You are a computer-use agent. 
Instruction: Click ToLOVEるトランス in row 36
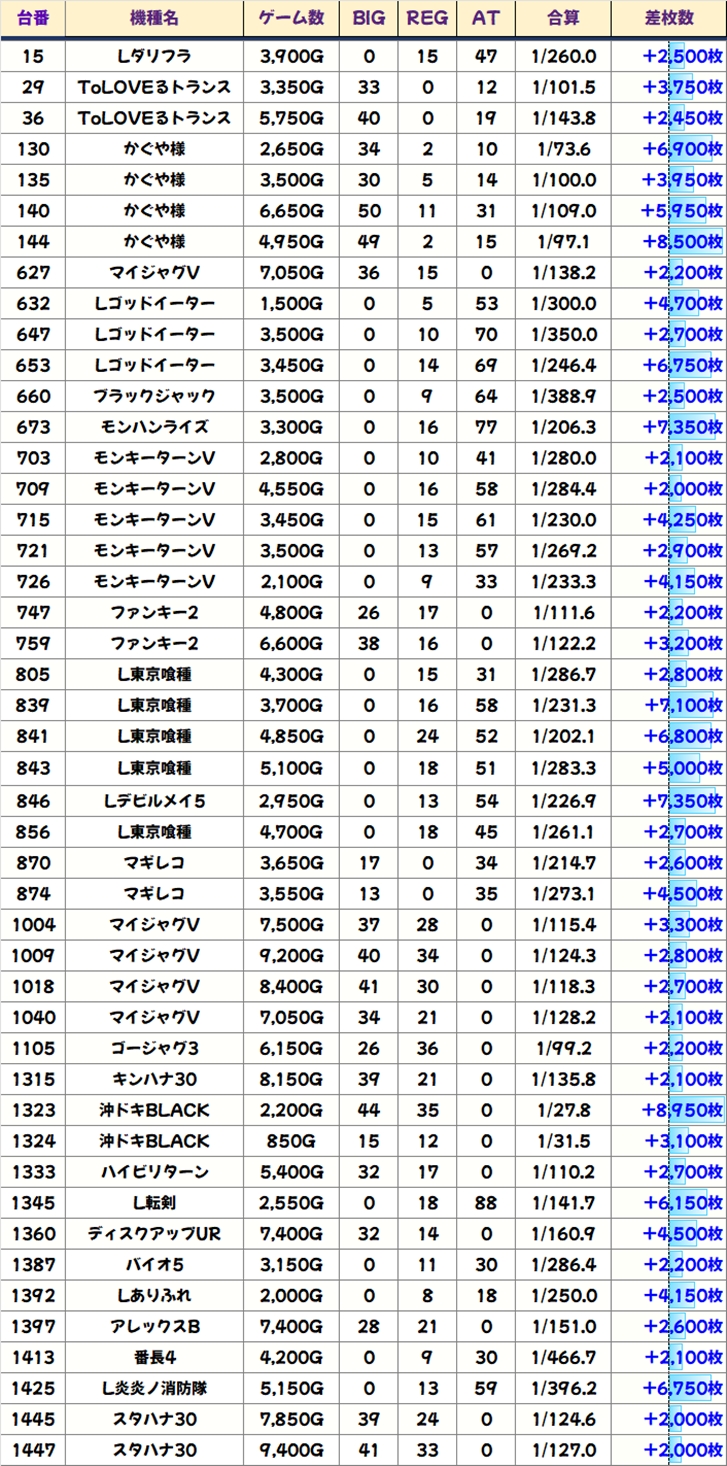tap(154, 118)
